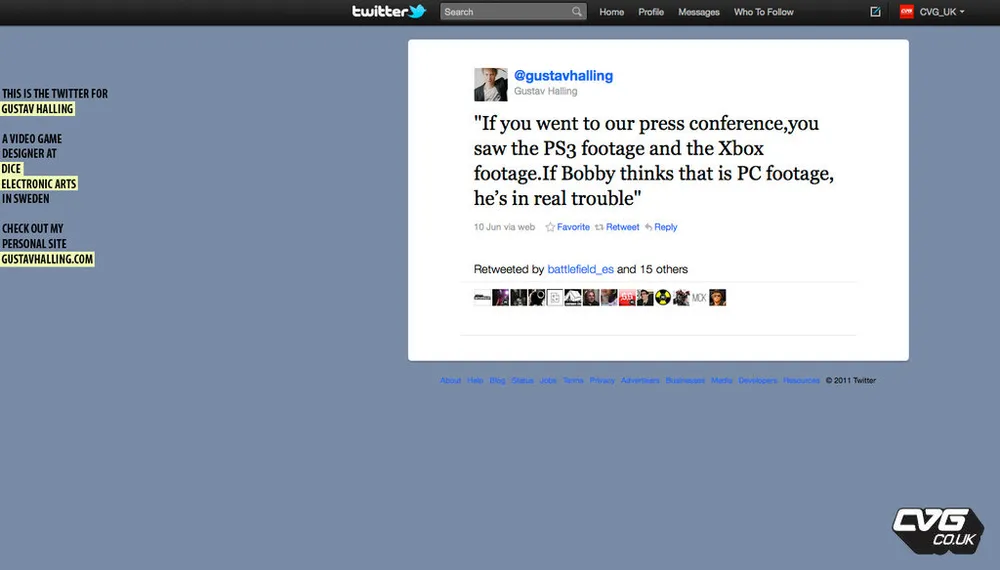
Task: Open the Messages menu item
Action: coord(698,11)
